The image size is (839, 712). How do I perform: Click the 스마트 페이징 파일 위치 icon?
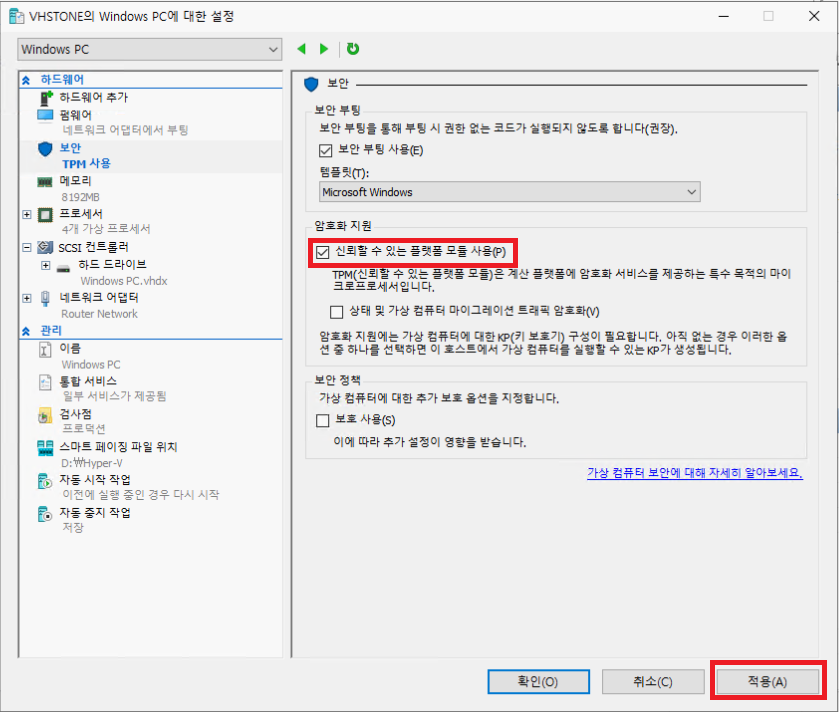point(45,448)
